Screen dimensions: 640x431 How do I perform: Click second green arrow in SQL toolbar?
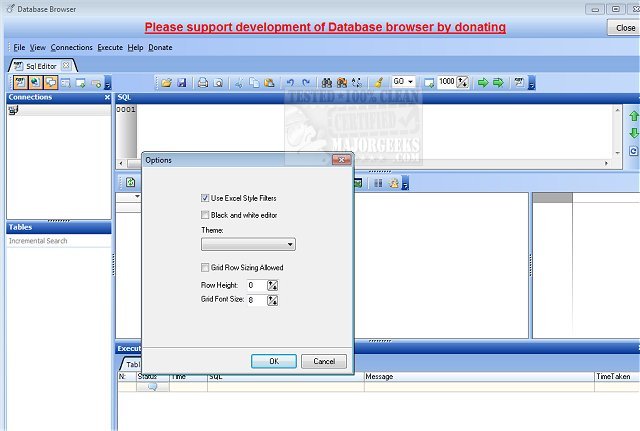[x=498, y=83]
